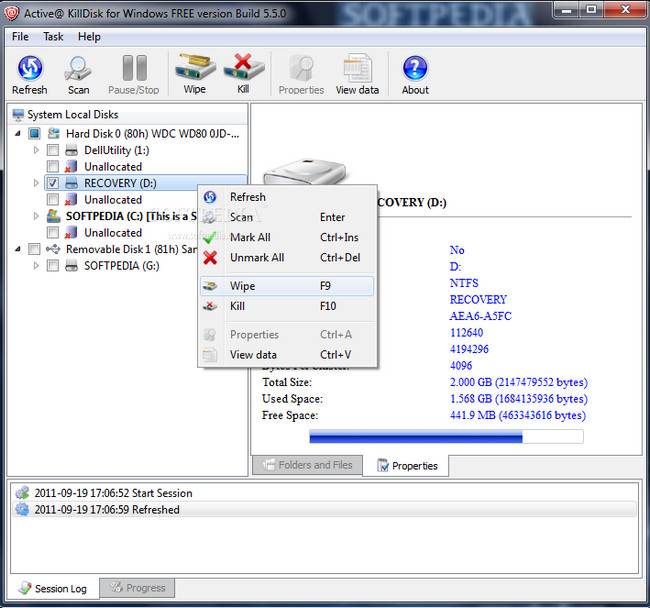Tick the SOFTPEDIA (G:) checkbox
The image size is (650, 608).
click(x=53, y=265)
